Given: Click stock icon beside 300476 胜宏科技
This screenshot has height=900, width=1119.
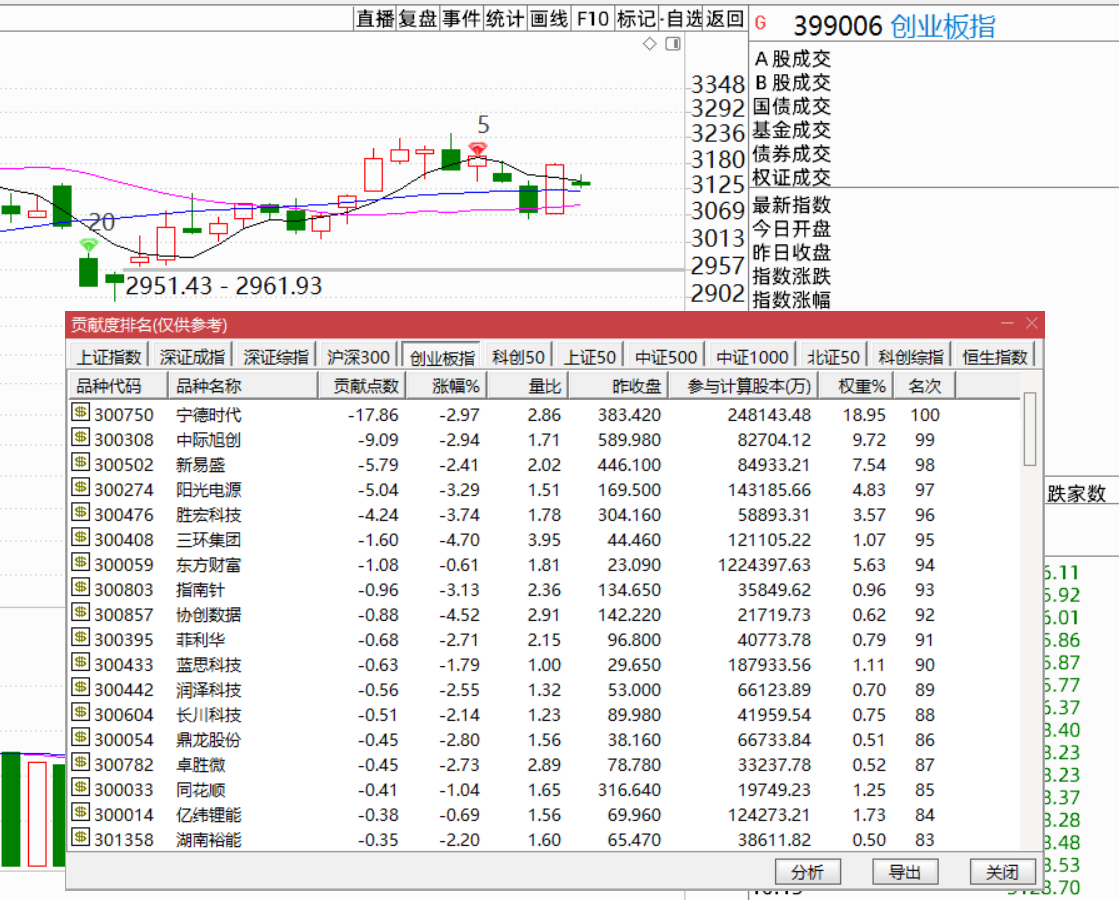Looking at the screenshot, I should (81, 512).
